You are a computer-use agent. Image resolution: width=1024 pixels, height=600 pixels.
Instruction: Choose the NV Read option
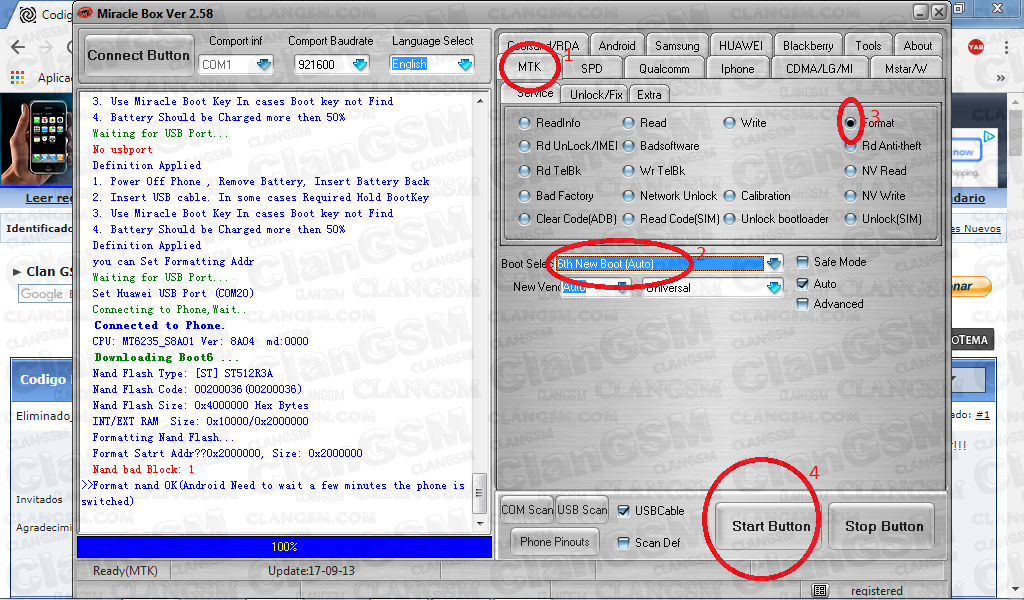click(850, 171)
